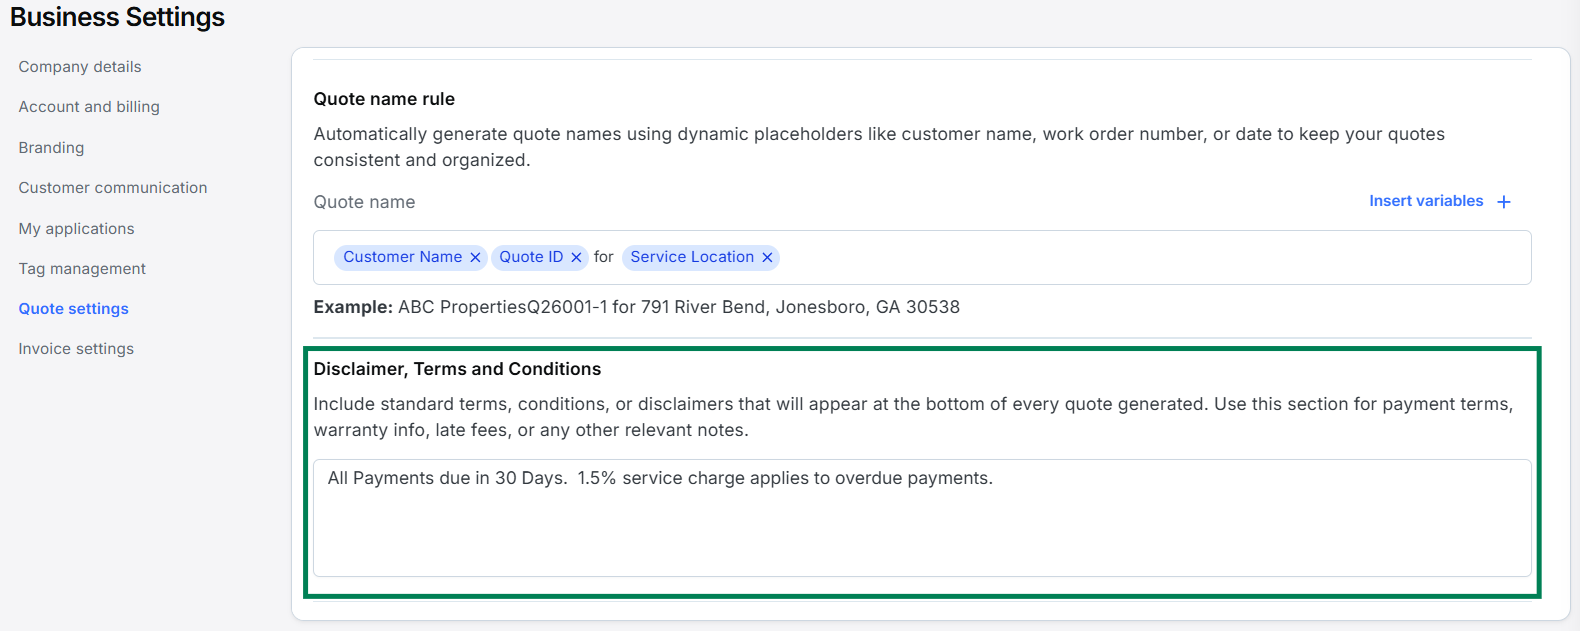The height and width of the screenshot is (631, 1580).
Task: Click the plus icon beside Insert variables
Action: pyautogui.click(x=1503, y=202)
